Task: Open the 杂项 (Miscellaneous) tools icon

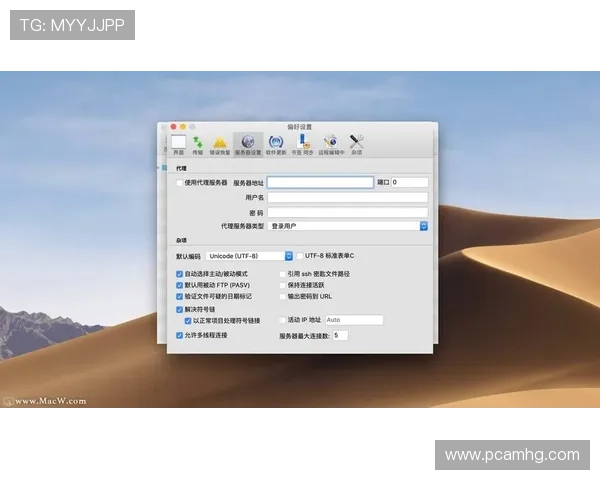Action: coord(357,143)
